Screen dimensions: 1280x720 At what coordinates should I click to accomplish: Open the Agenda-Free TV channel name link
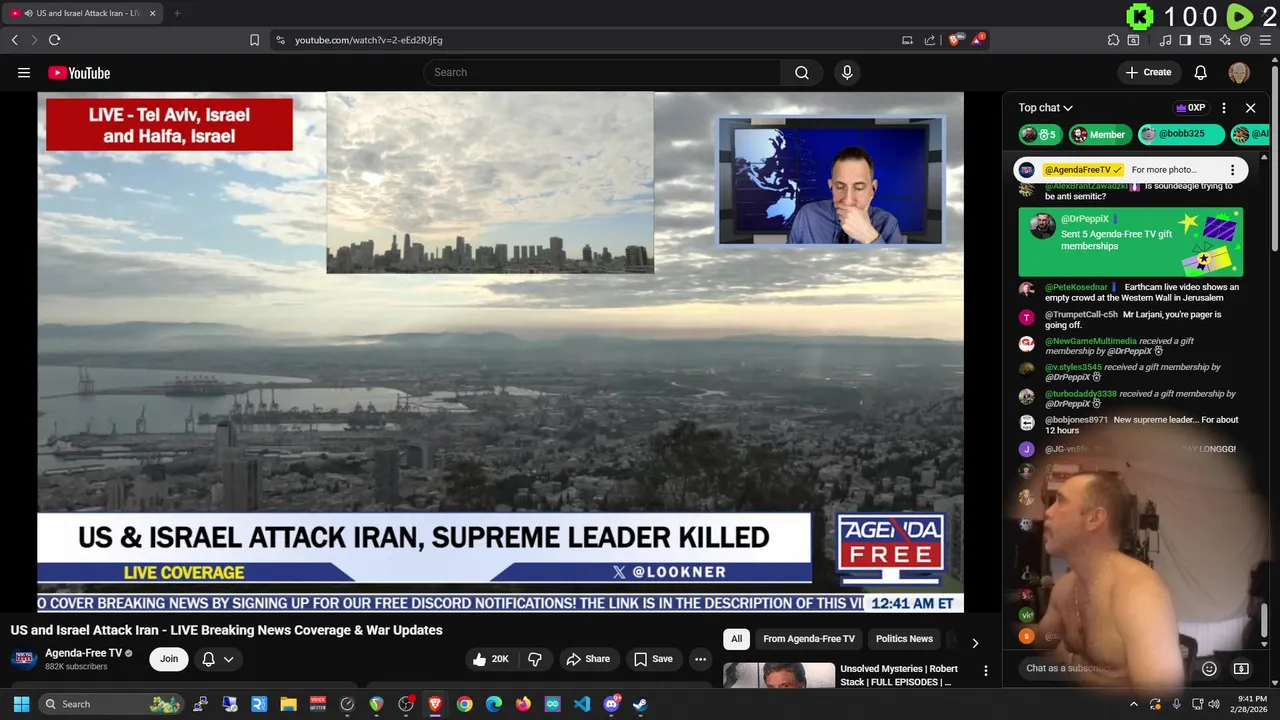pyautogui.click(x=83, y=653)
